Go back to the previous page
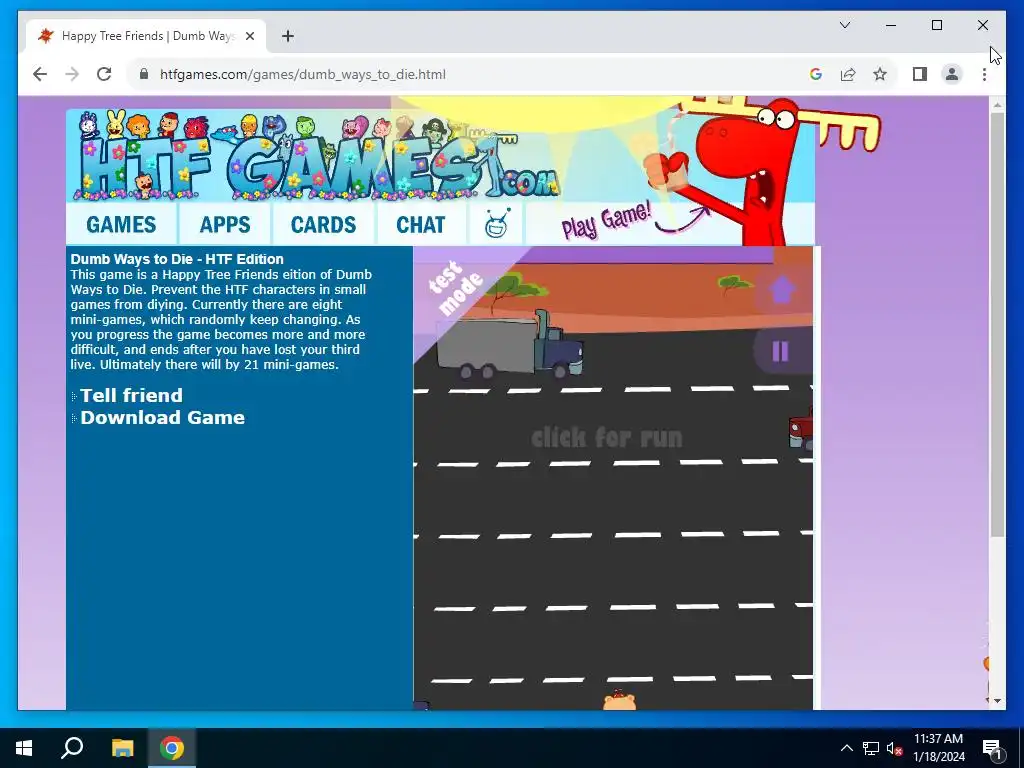 [40, 74]
